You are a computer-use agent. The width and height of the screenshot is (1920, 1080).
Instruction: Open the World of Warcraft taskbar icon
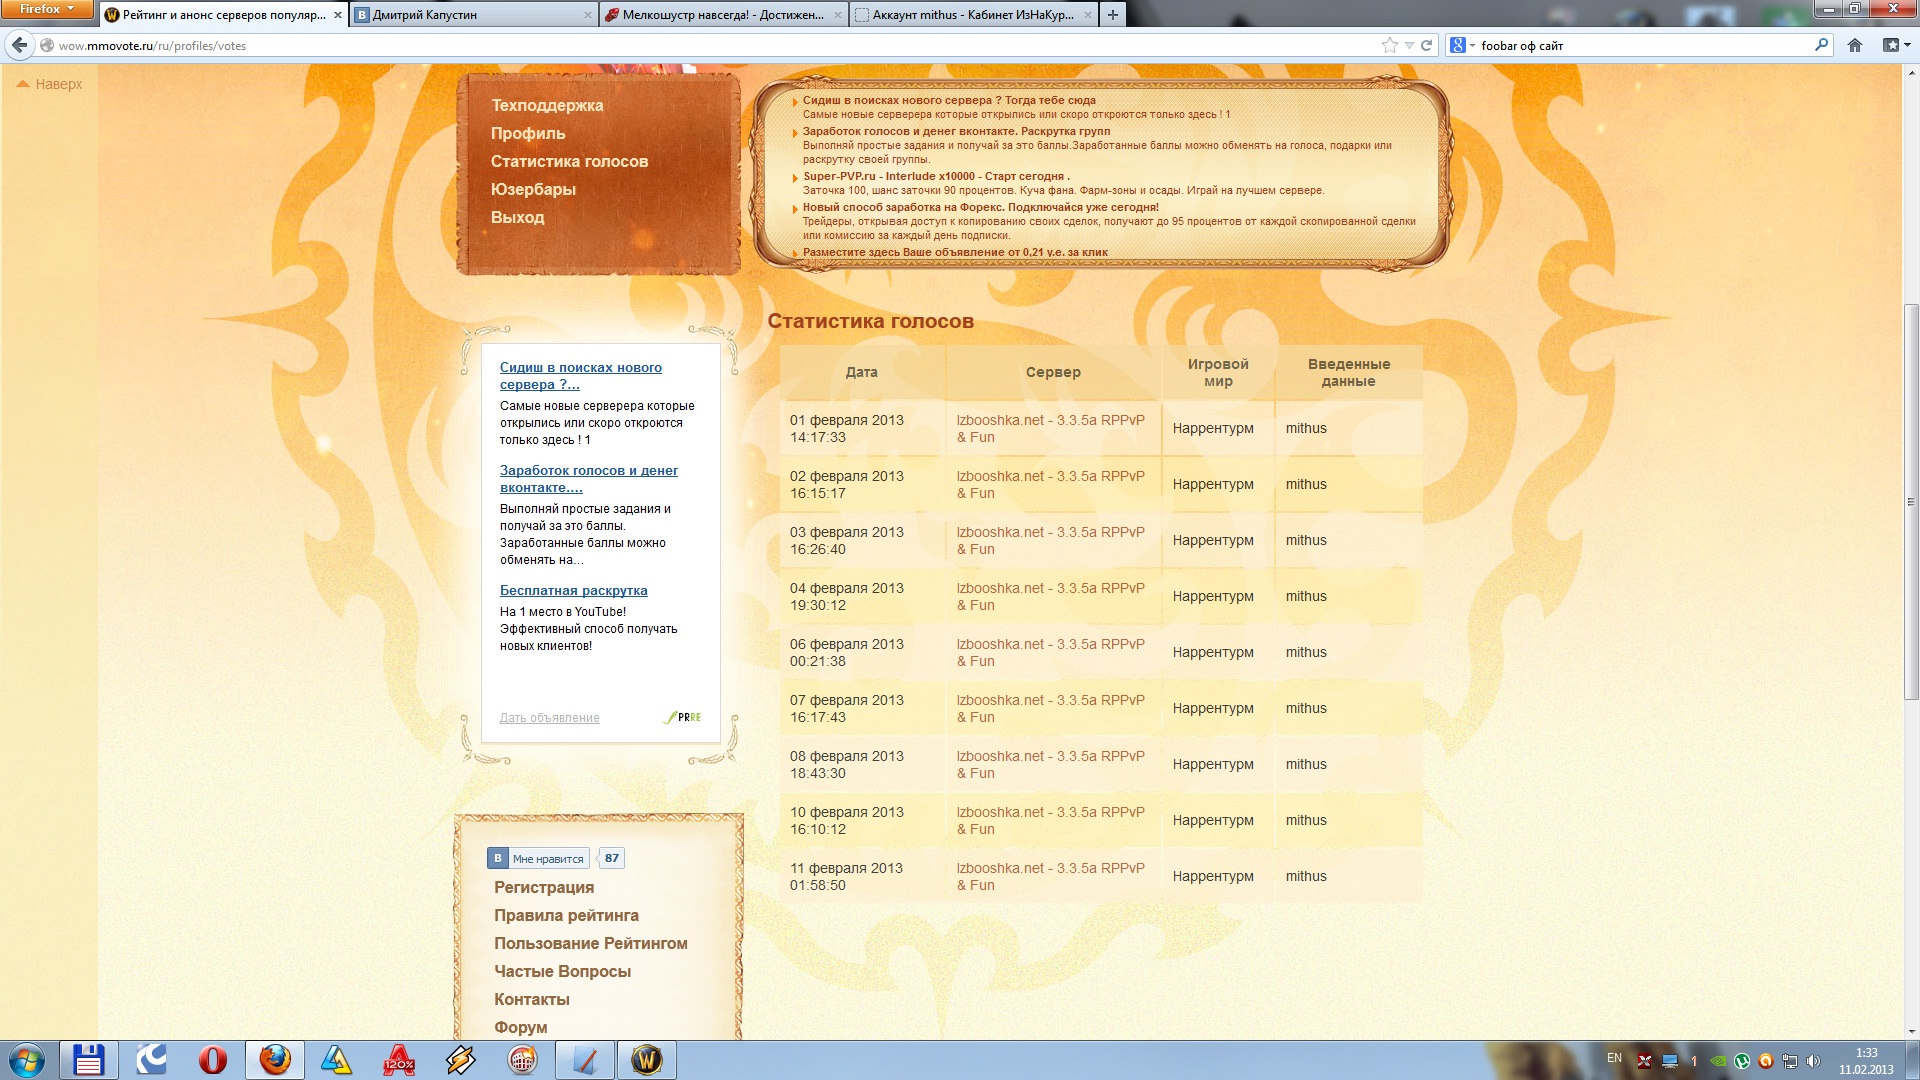click(646, 1060)
